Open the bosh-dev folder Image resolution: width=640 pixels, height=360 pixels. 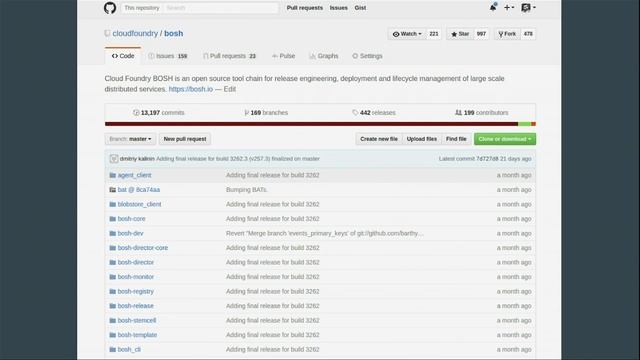(131, 233)
